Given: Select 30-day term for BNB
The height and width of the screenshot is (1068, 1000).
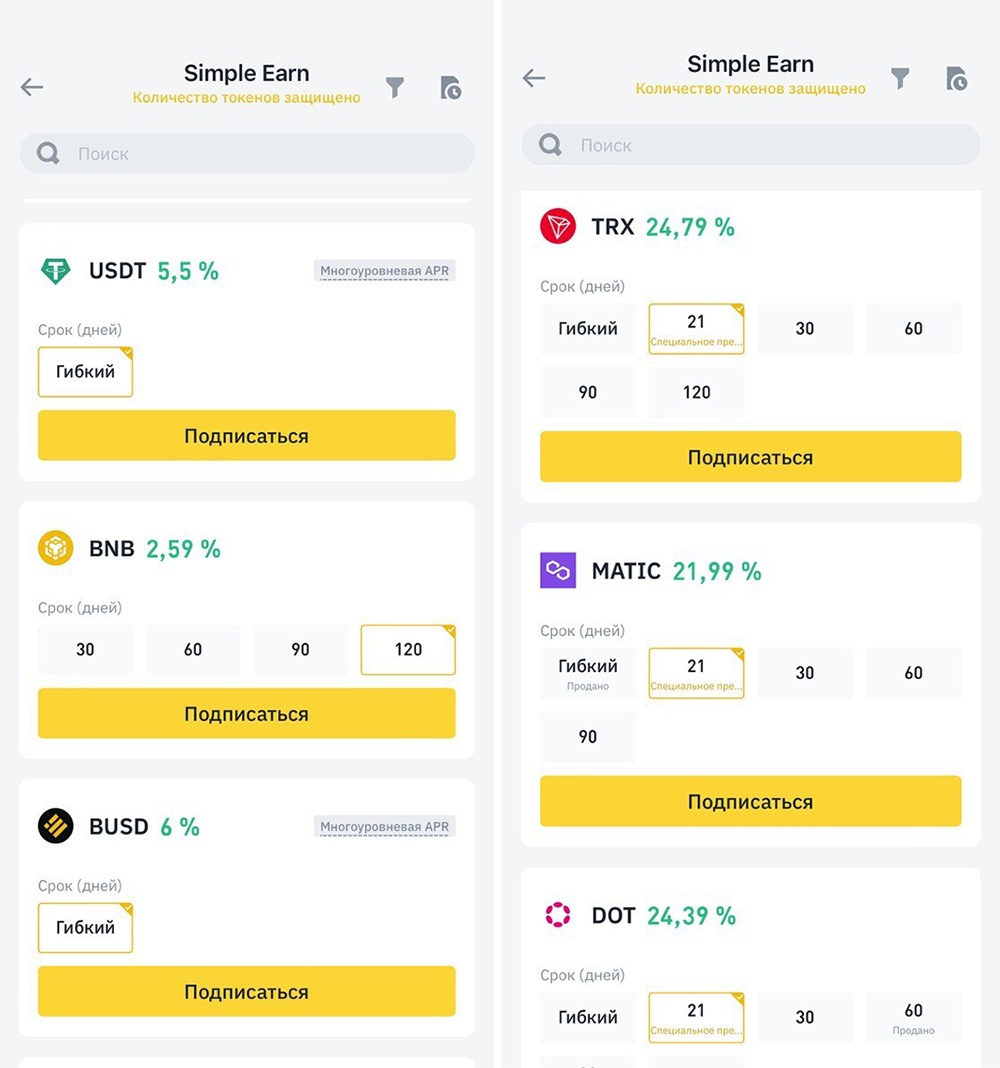Looking at the screenshot, I should (86, 650).
